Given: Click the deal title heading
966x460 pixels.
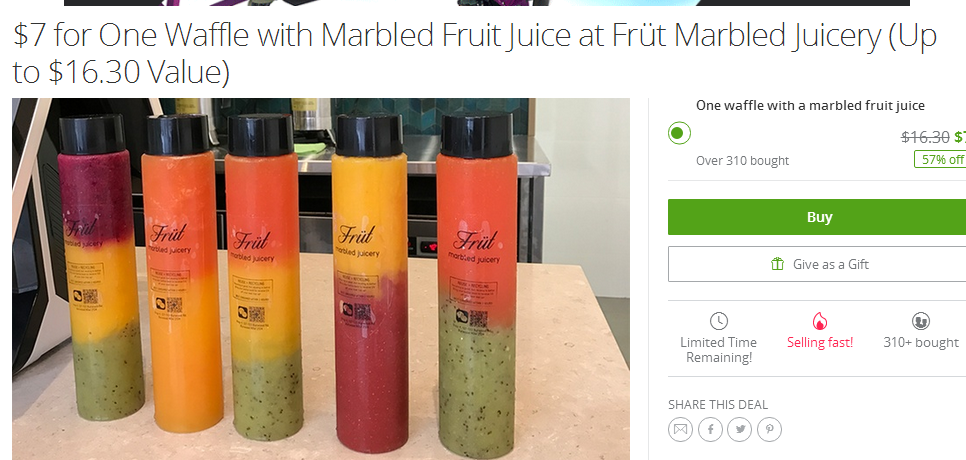Looking at the screenshot, I should [x=474, y=54].
